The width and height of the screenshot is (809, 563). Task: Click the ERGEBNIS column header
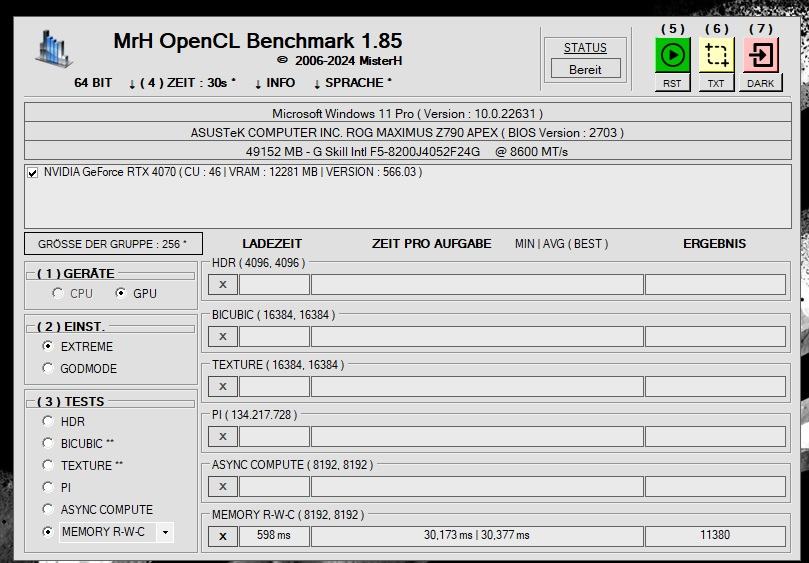coord(715,244)
